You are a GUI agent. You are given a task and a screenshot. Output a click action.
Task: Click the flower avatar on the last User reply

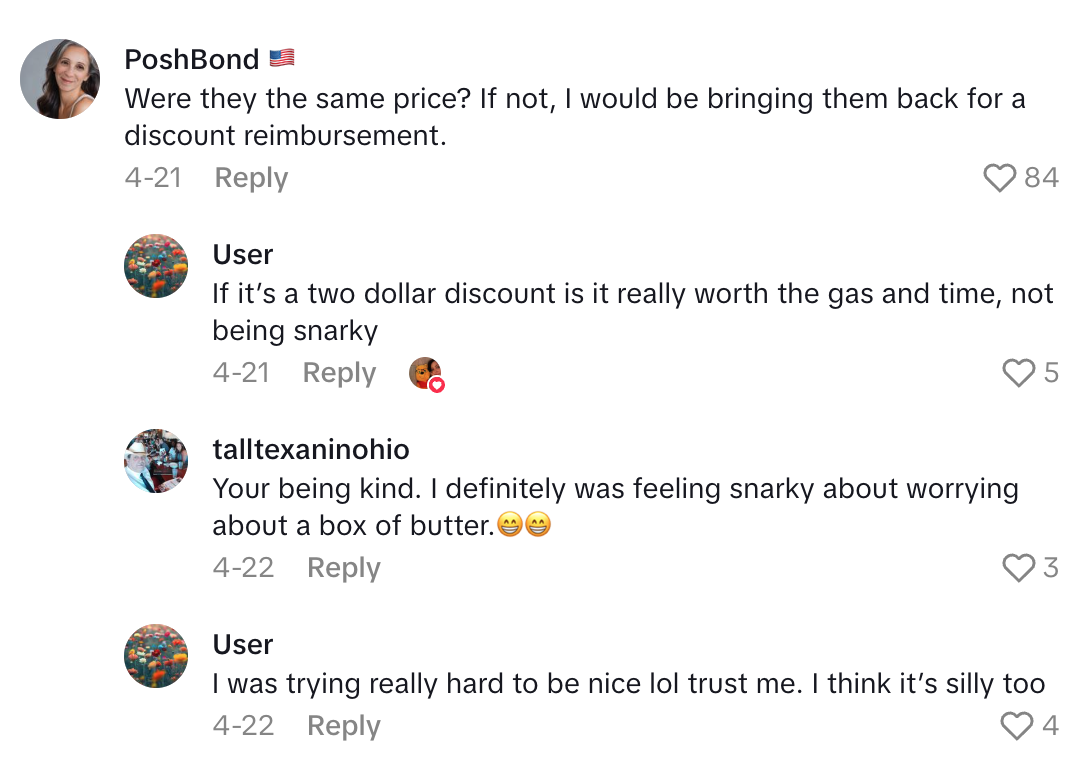tap(156, 656)
